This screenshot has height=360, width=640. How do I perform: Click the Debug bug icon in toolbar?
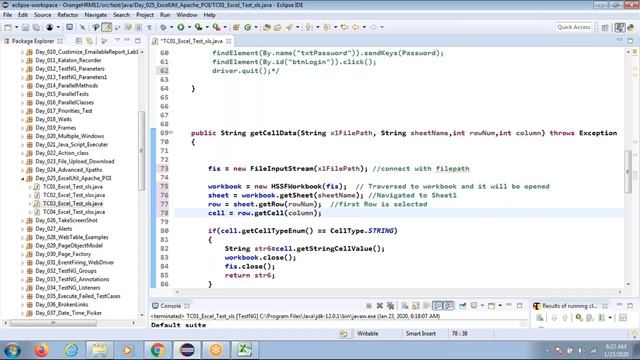163,27
